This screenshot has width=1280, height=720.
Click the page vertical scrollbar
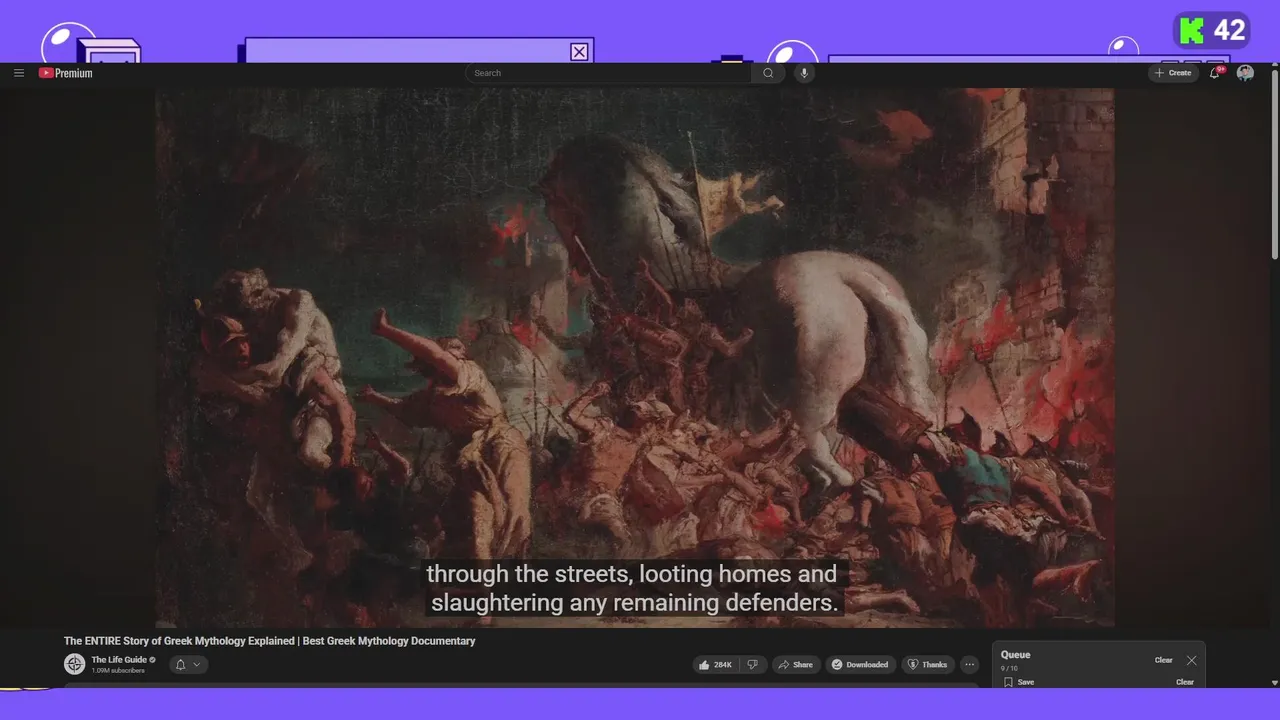point(1274,165)
